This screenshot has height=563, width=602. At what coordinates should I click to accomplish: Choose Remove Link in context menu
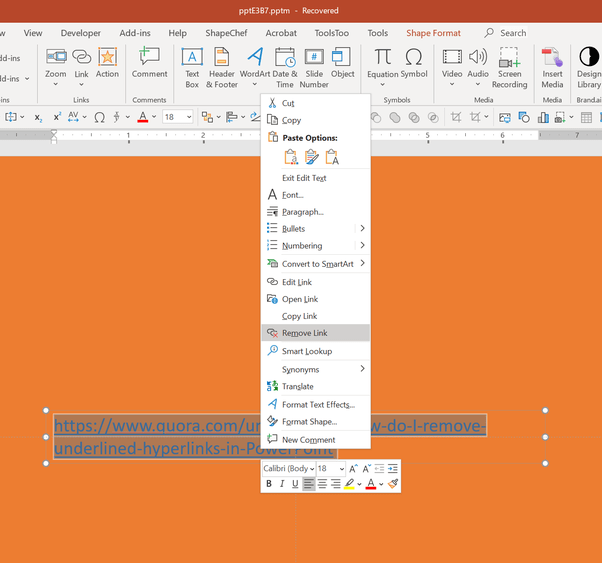point(316,333)
